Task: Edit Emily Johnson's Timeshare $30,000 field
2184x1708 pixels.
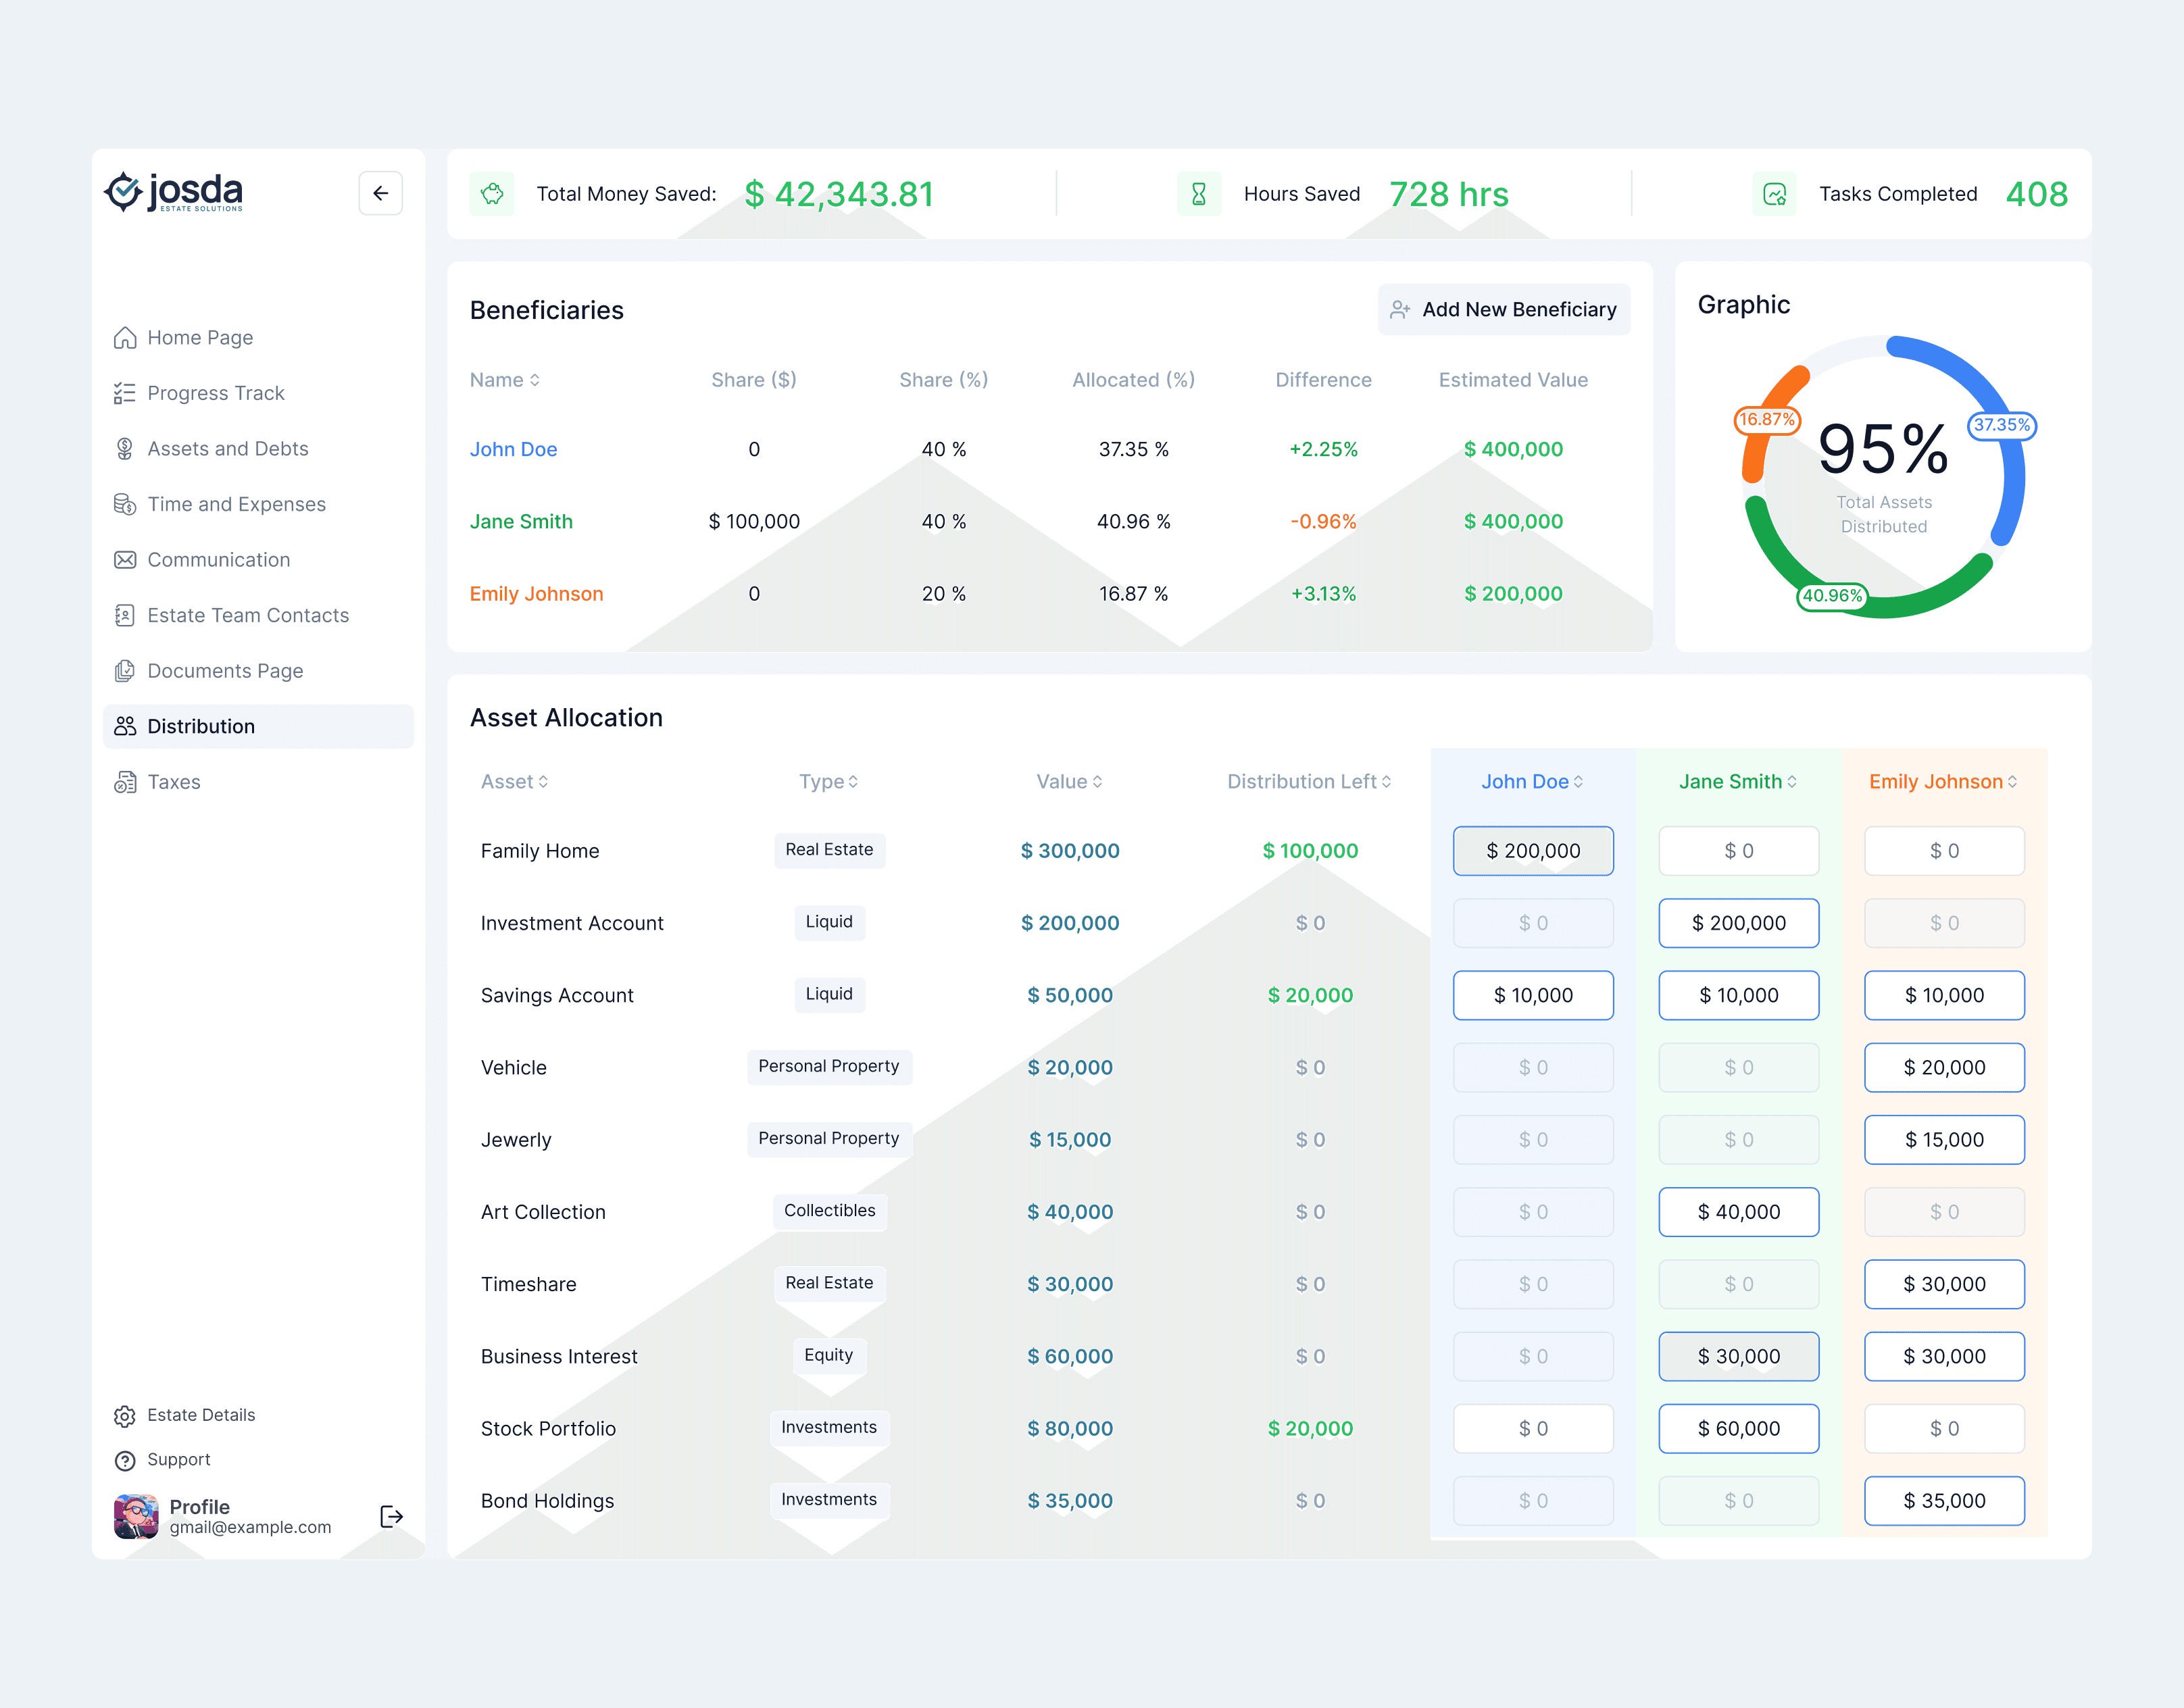Action: pos(1944,1284)
